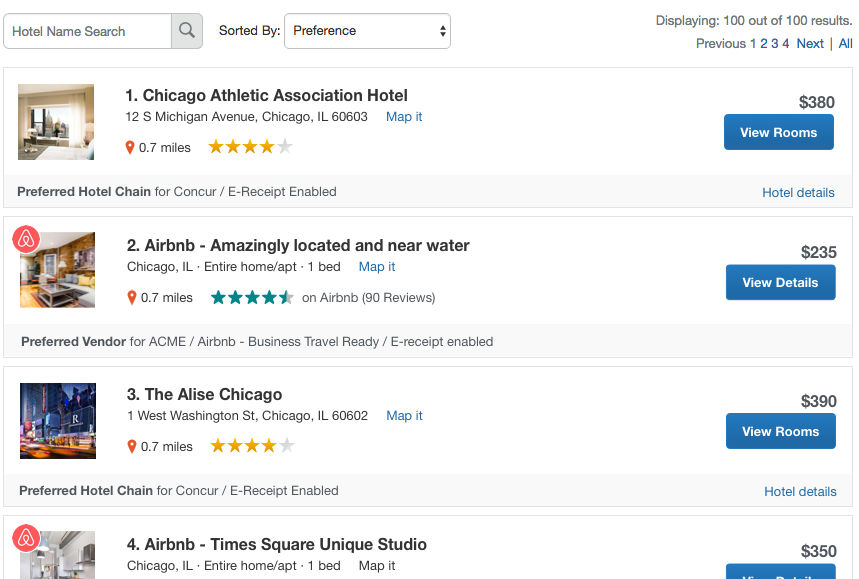Open the Sorted By Preference dropdown
859x579 pixels.
pos(367,31)
